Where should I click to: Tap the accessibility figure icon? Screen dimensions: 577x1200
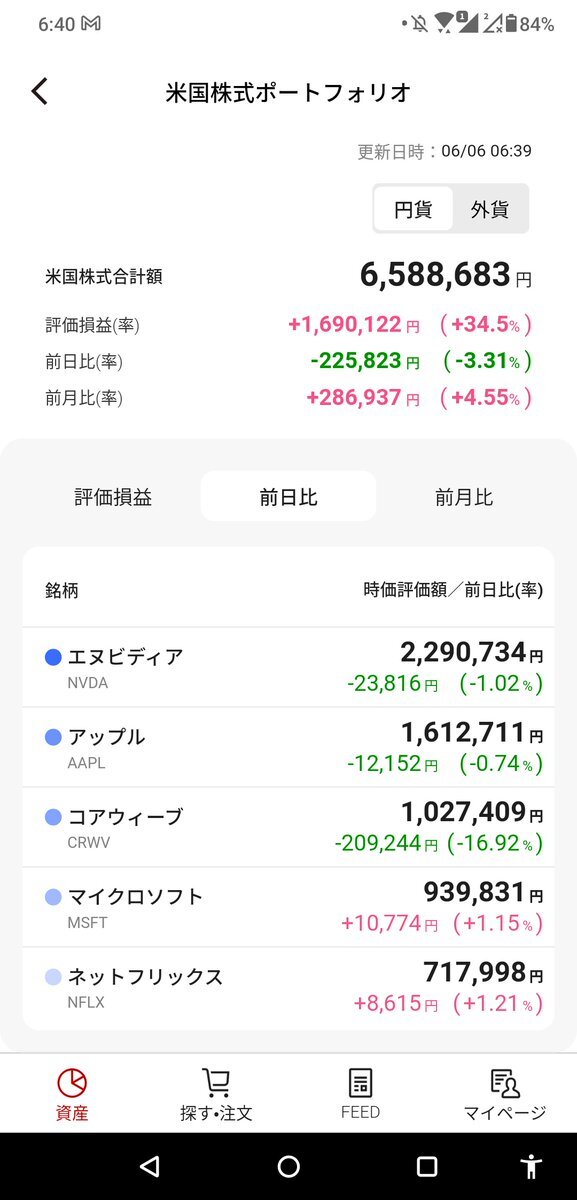531,1166
